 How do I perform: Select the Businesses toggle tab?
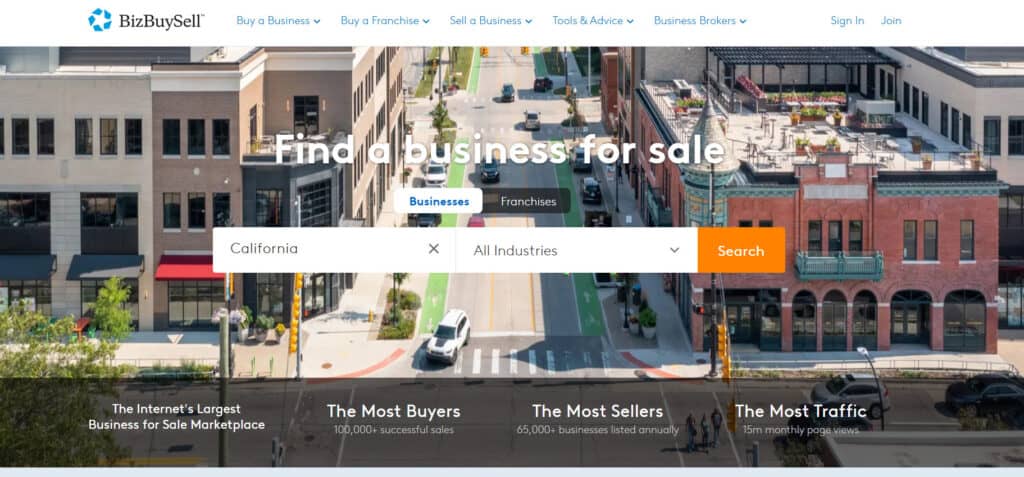coord(439,201)
